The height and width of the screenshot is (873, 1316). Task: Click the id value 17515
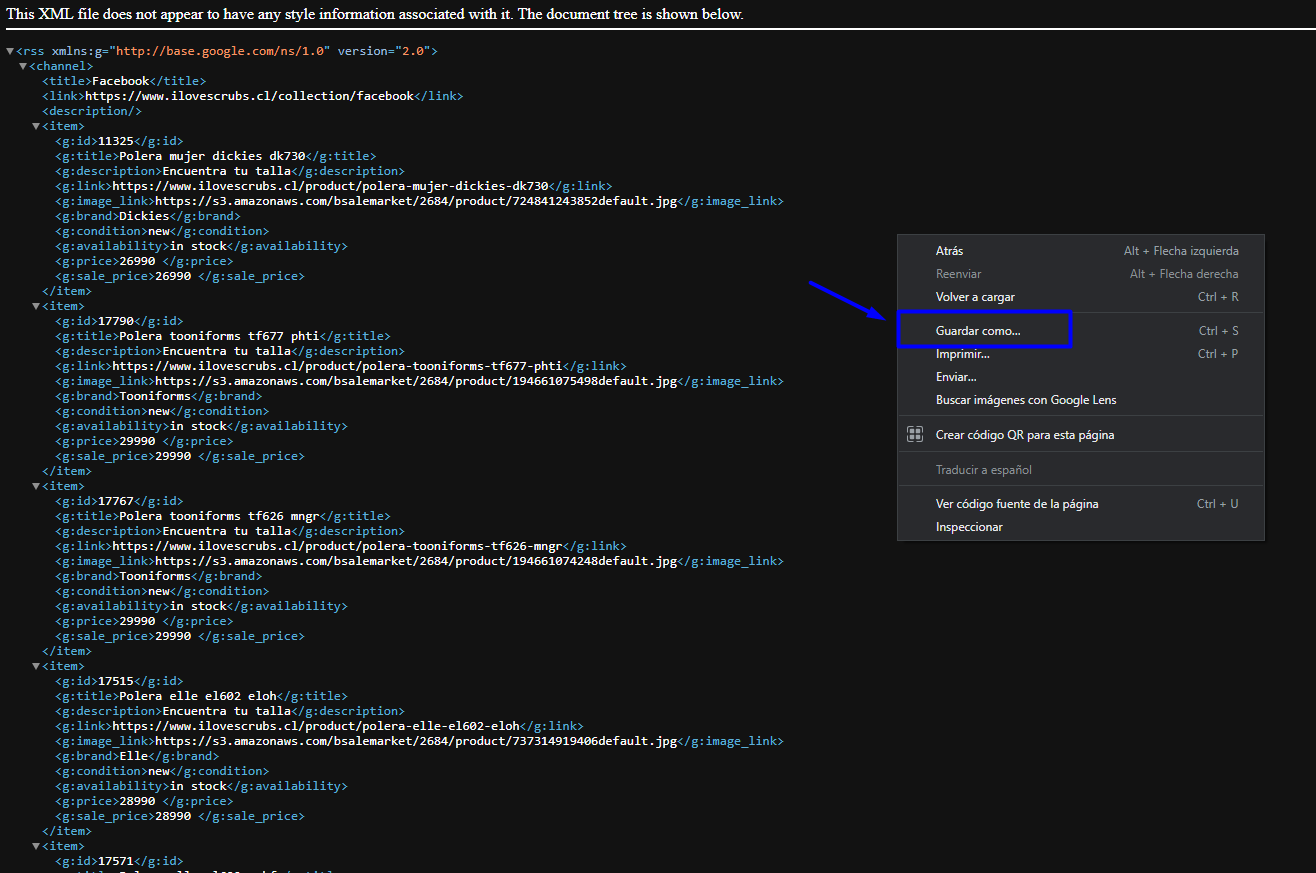click(x=116, y=681)
